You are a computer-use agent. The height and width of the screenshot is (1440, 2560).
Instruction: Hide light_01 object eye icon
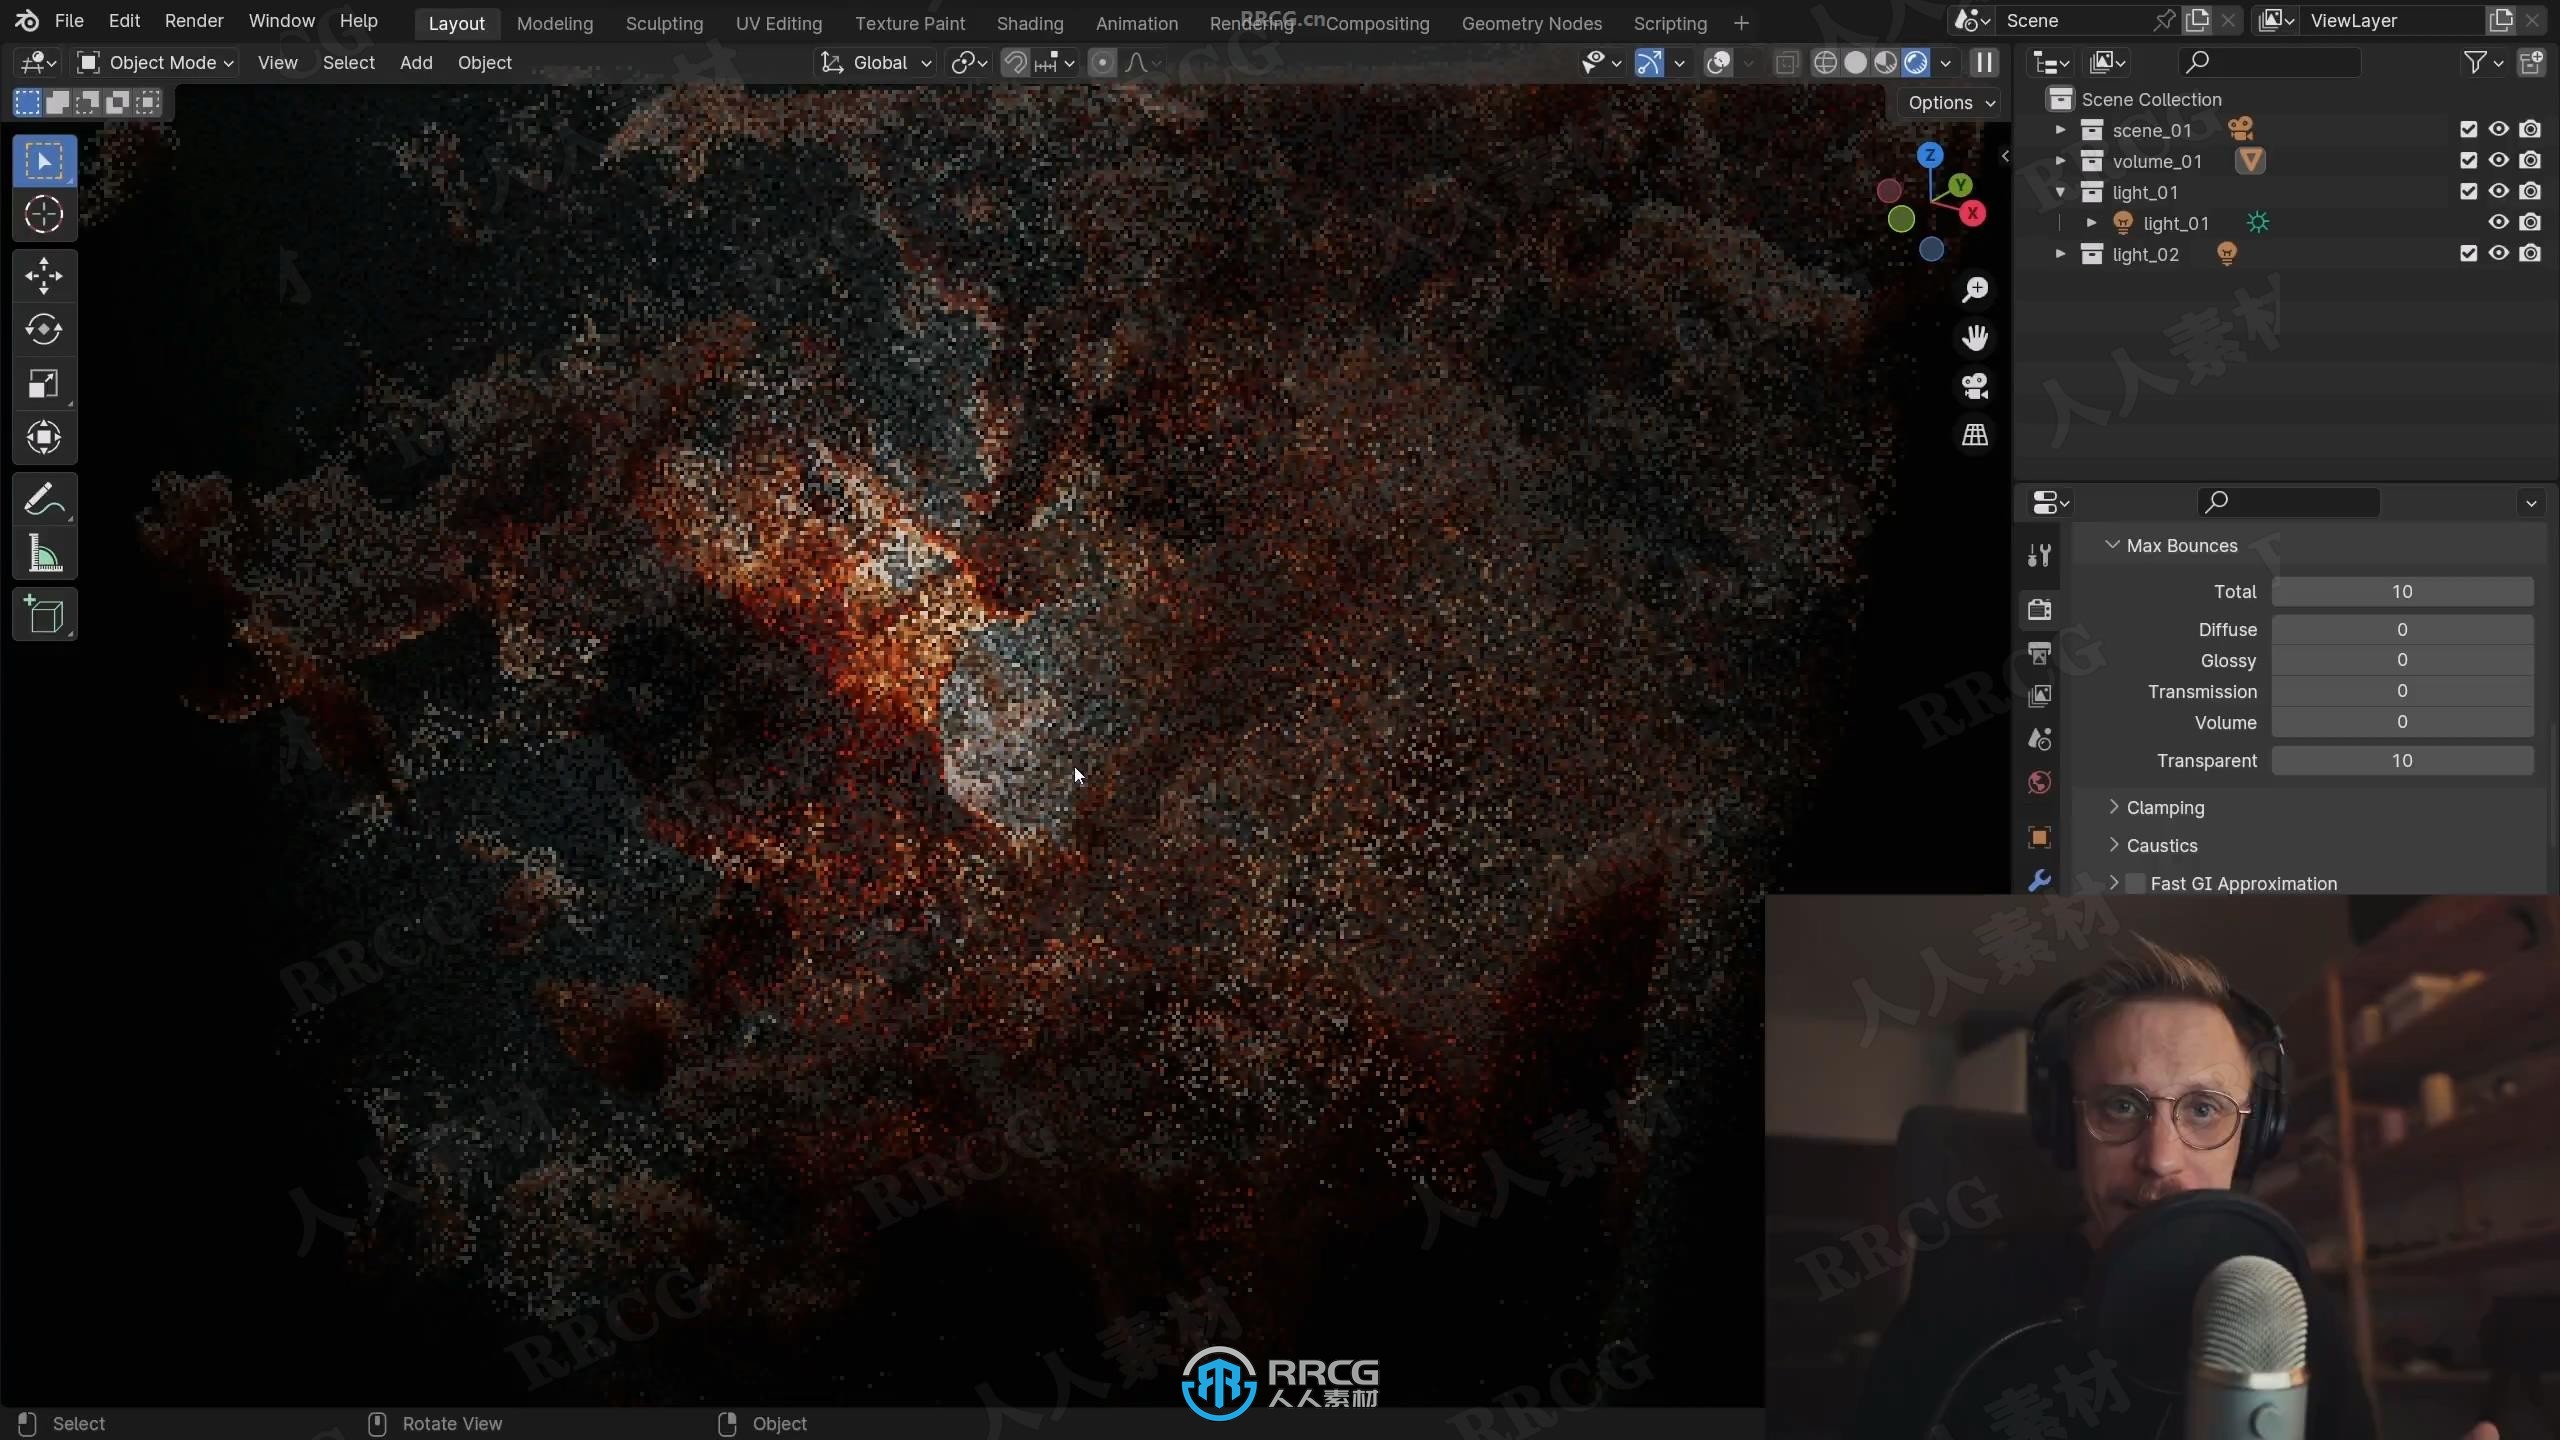tap(2498, 223)
